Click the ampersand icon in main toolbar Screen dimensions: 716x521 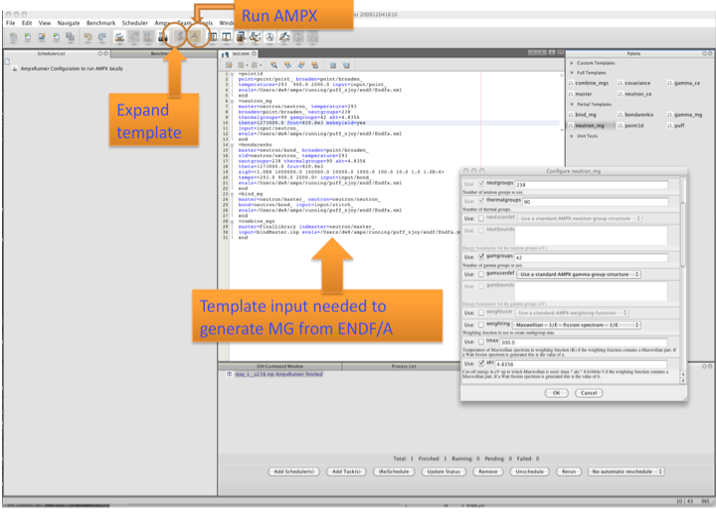[x=255, y=37]
